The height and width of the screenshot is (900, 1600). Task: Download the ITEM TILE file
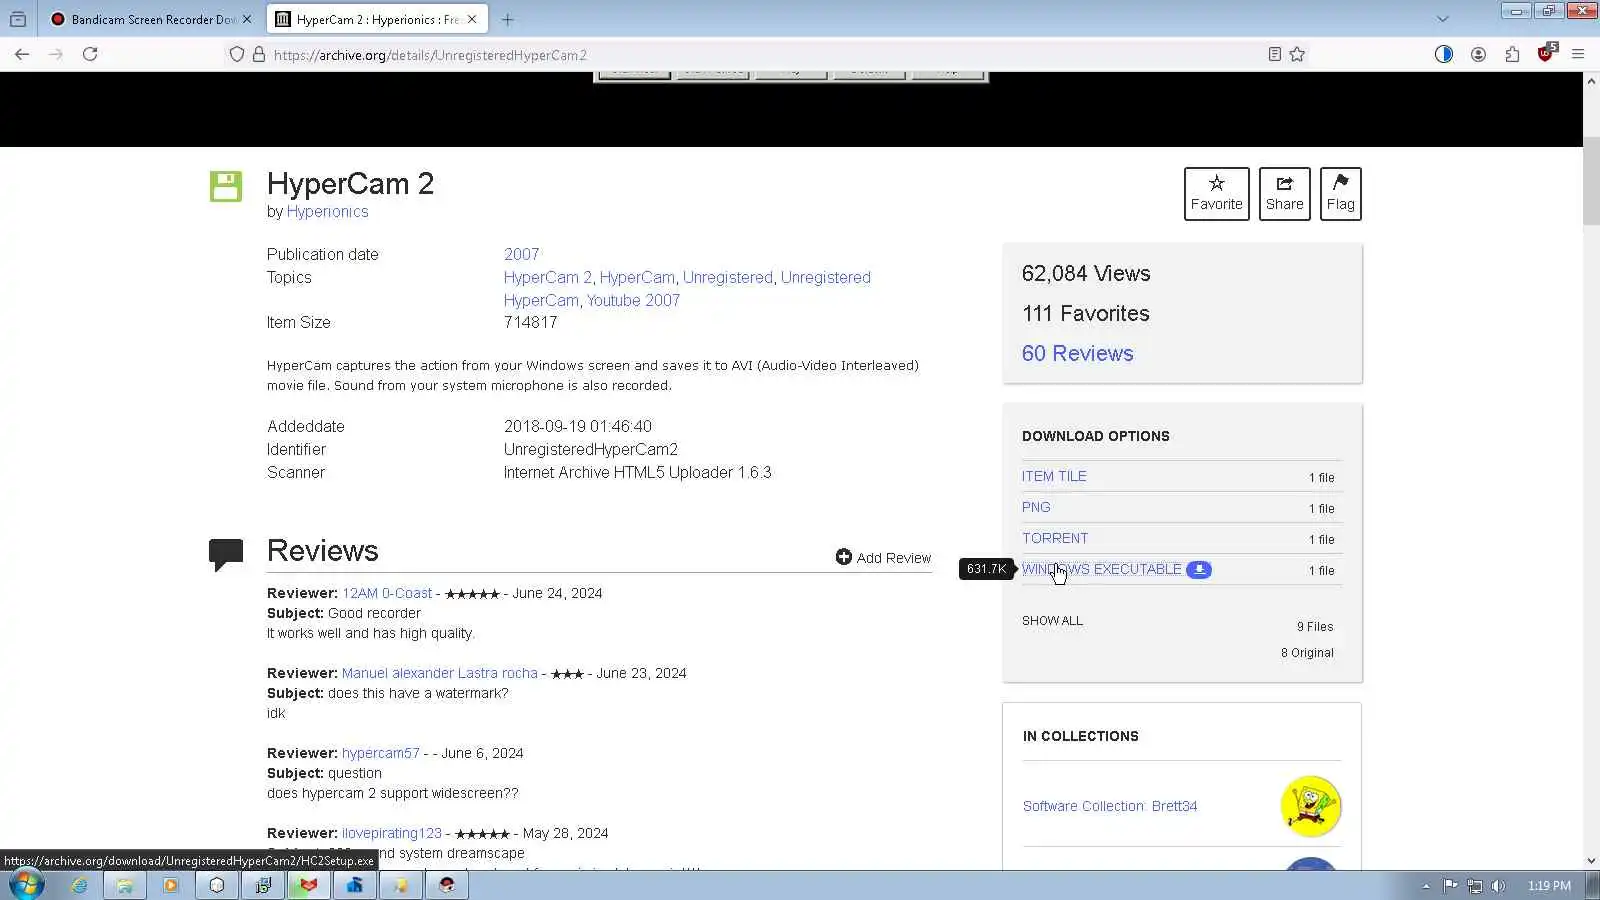tap(1054, 477)
